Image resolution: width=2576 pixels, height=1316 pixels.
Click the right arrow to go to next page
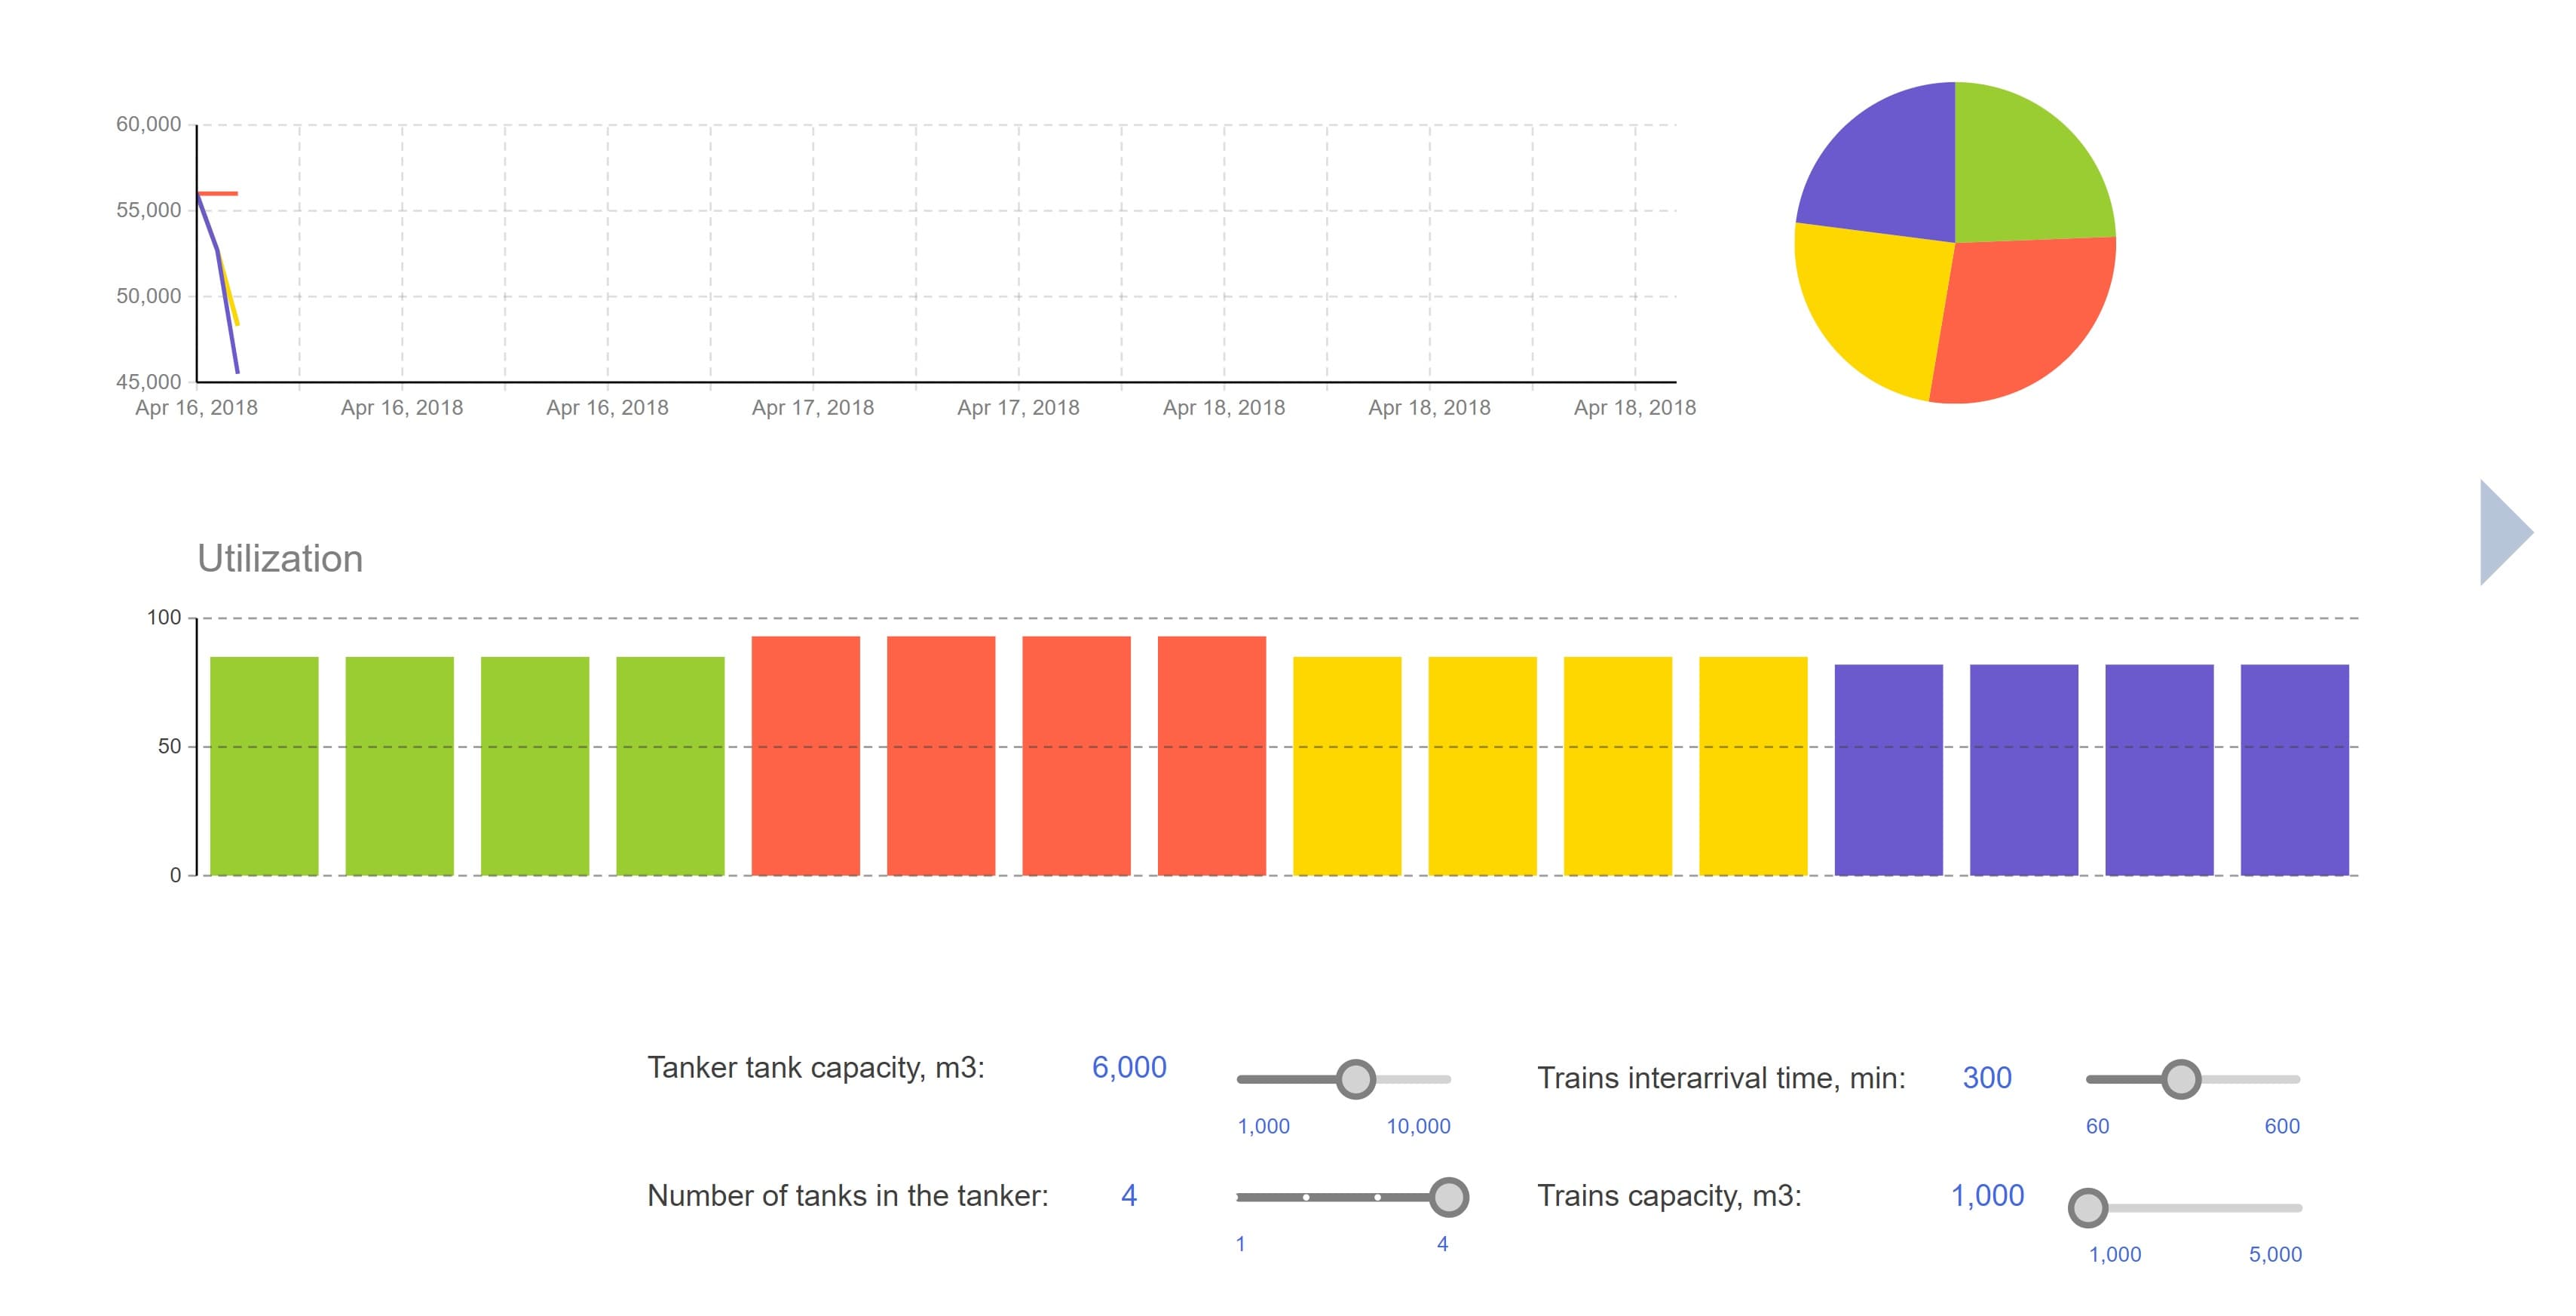coord(2503,532)
